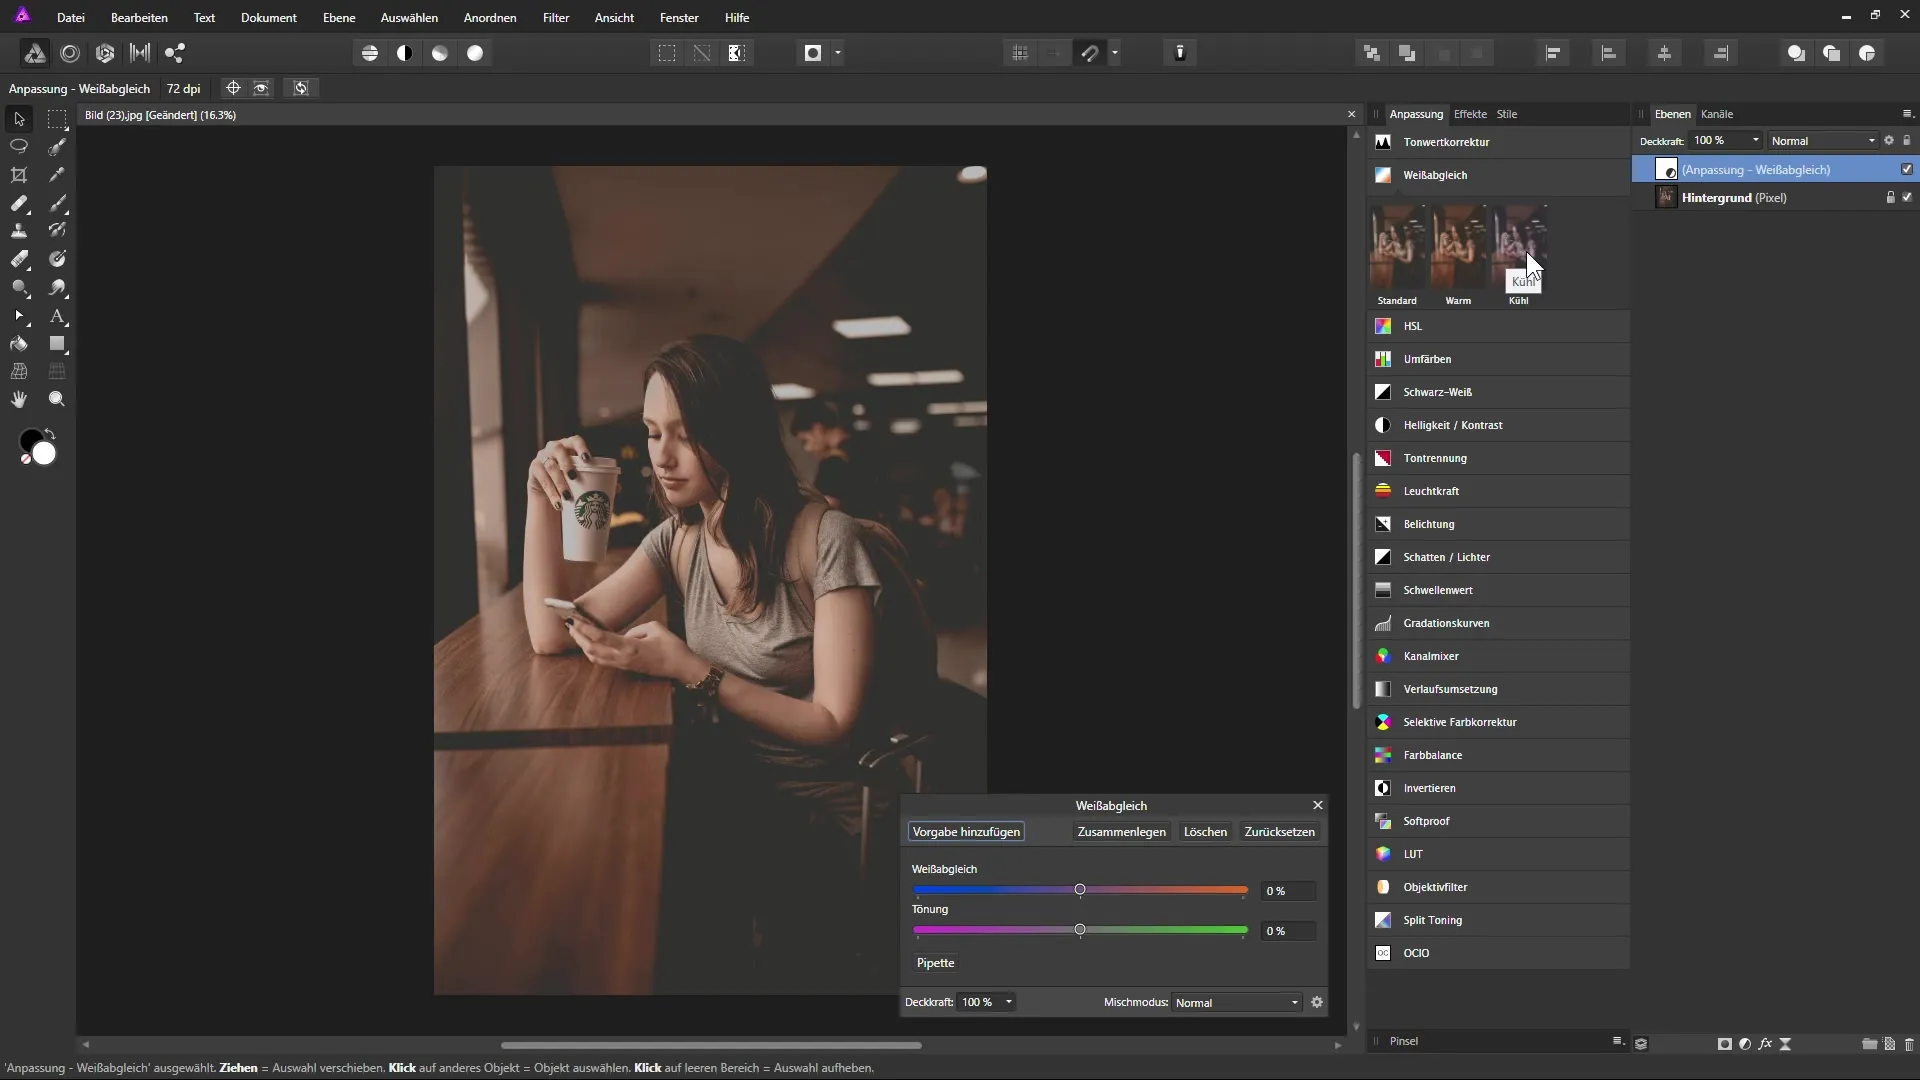Click the Vorgabe hinzufügen button
The height and width of the screenshot is (1080, 1920).
tap(966, 832)
